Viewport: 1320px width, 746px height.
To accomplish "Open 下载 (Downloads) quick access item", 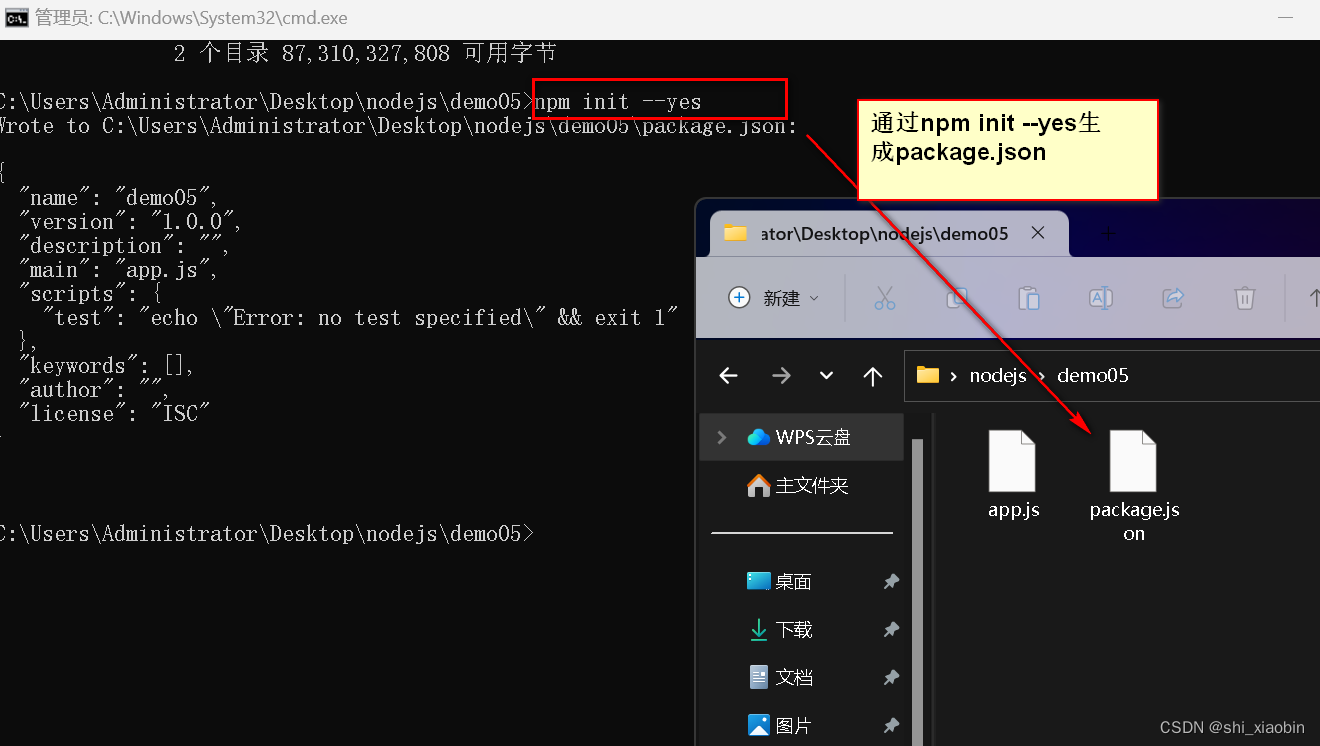I will 781,629.
